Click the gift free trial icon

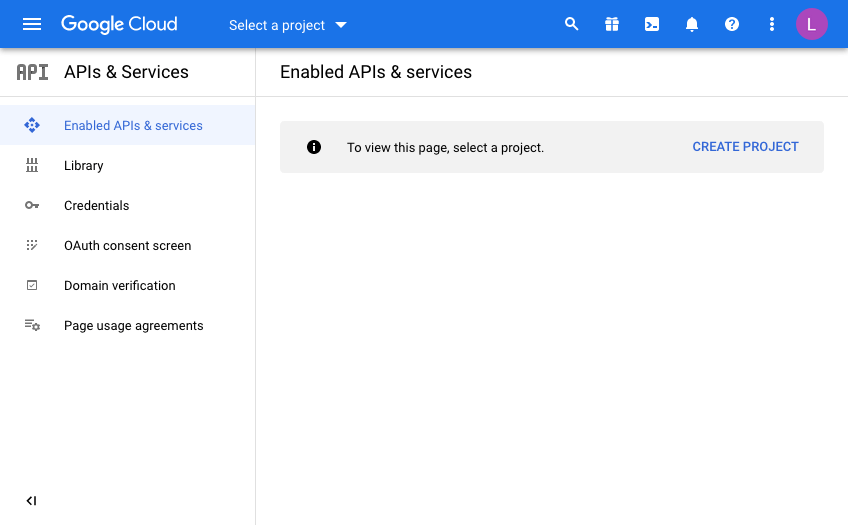[612, 24]
